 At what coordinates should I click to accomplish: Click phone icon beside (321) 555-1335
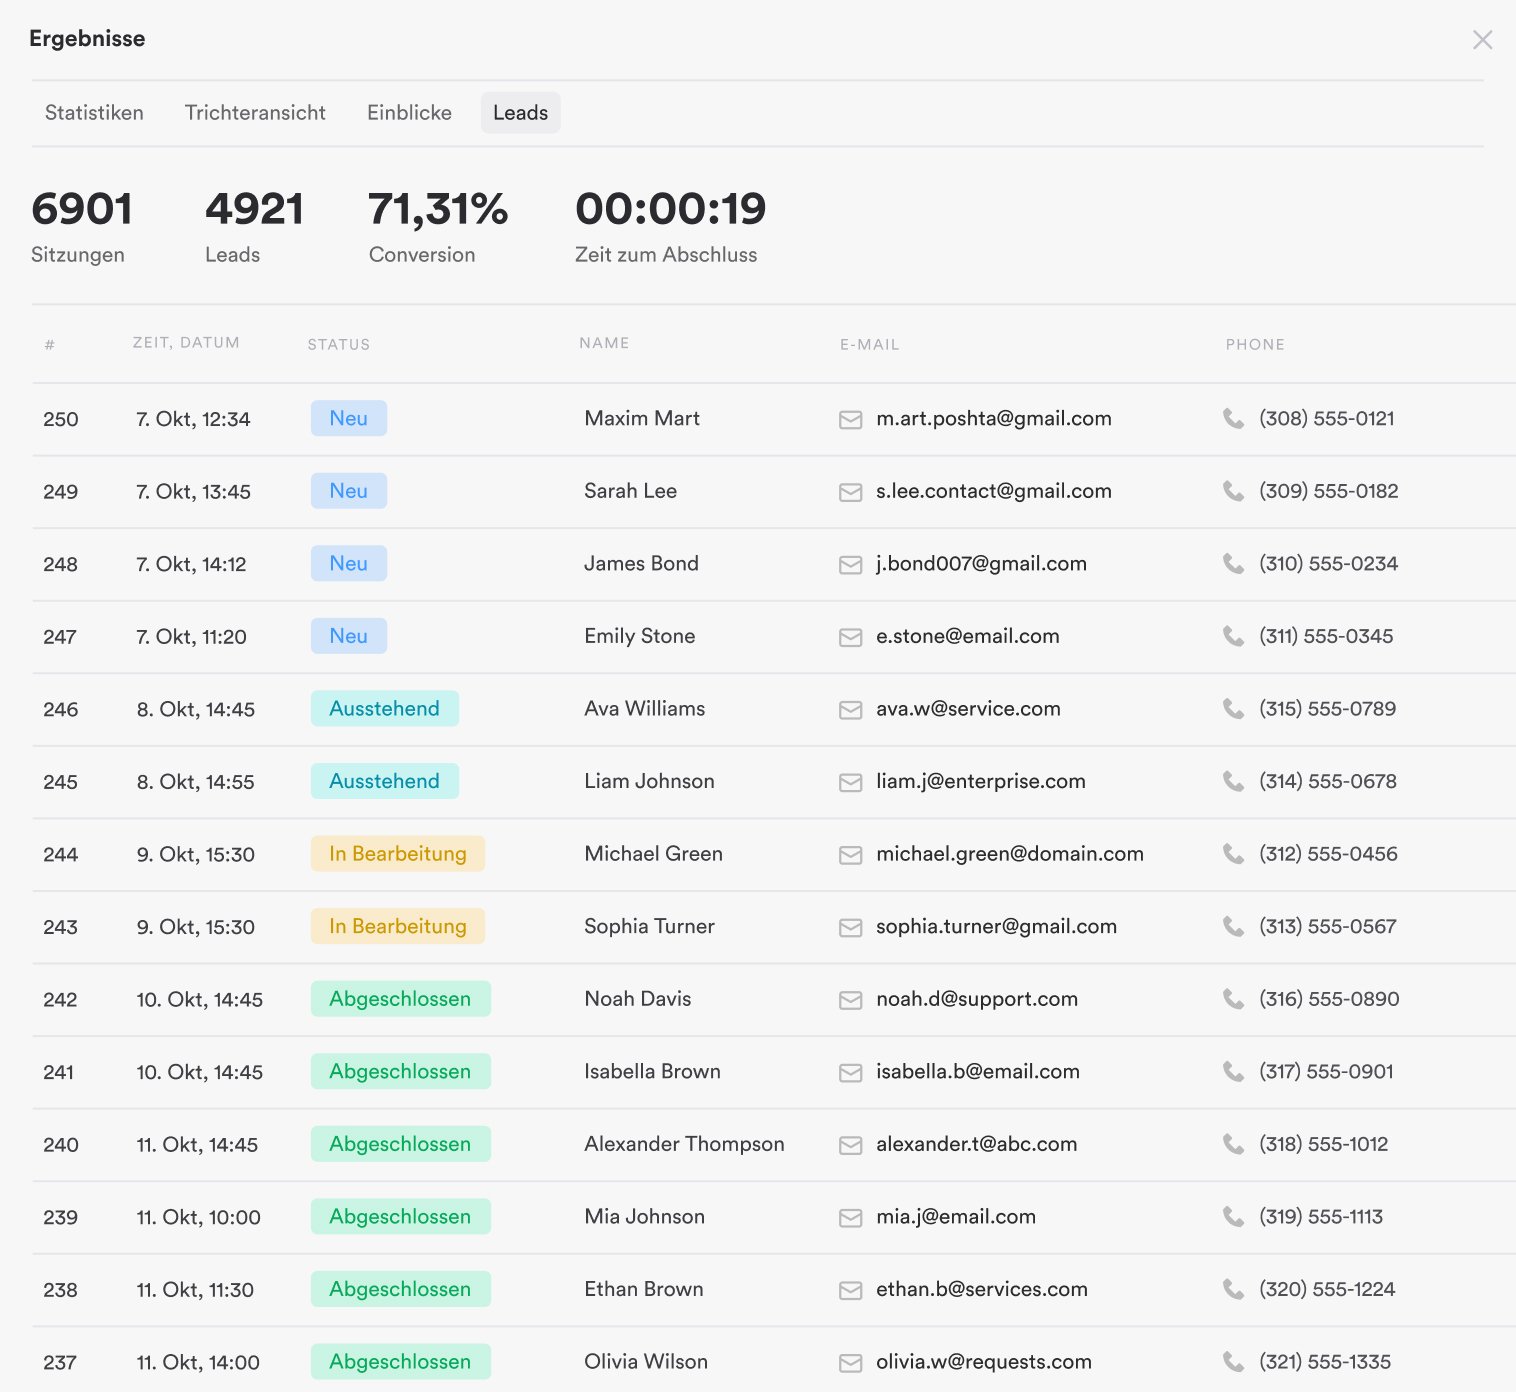point(1233,1362)
